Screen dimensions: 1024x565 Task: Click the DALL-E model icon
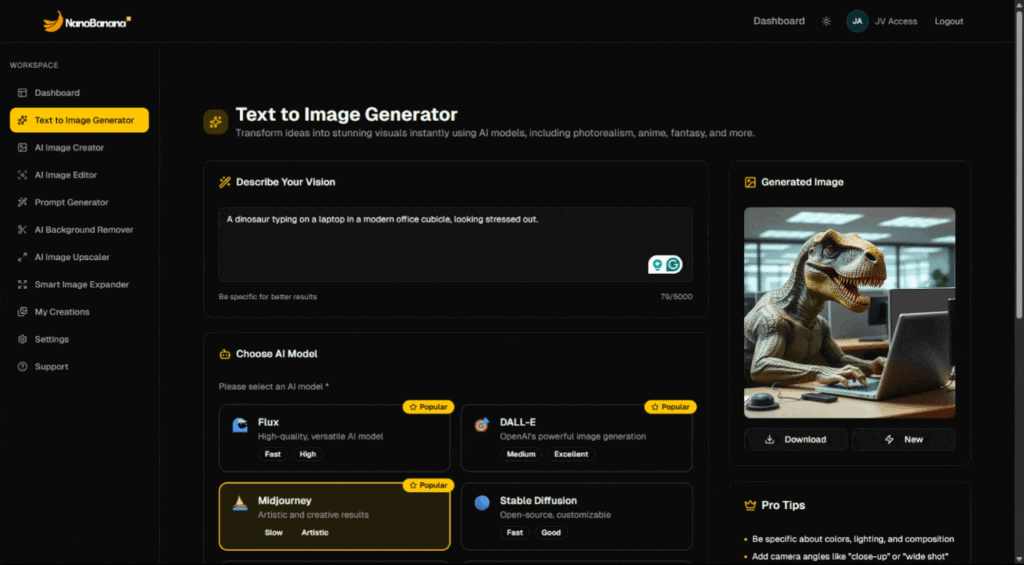pyautogui.click(x=482, y=426)
